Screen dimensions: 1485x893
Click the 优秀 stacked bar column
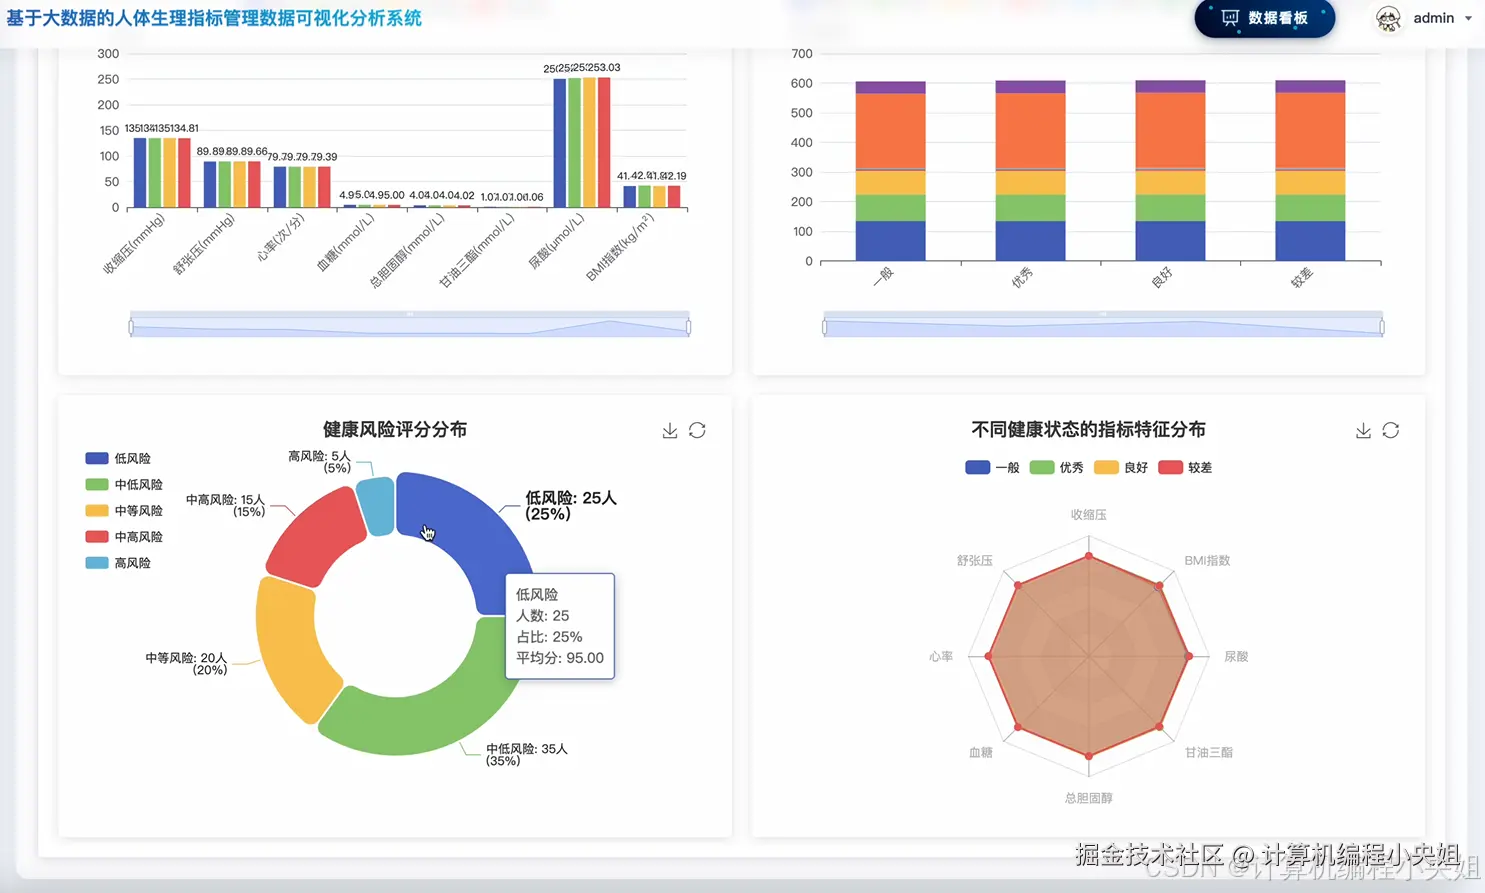click(x=1030, y=171)
